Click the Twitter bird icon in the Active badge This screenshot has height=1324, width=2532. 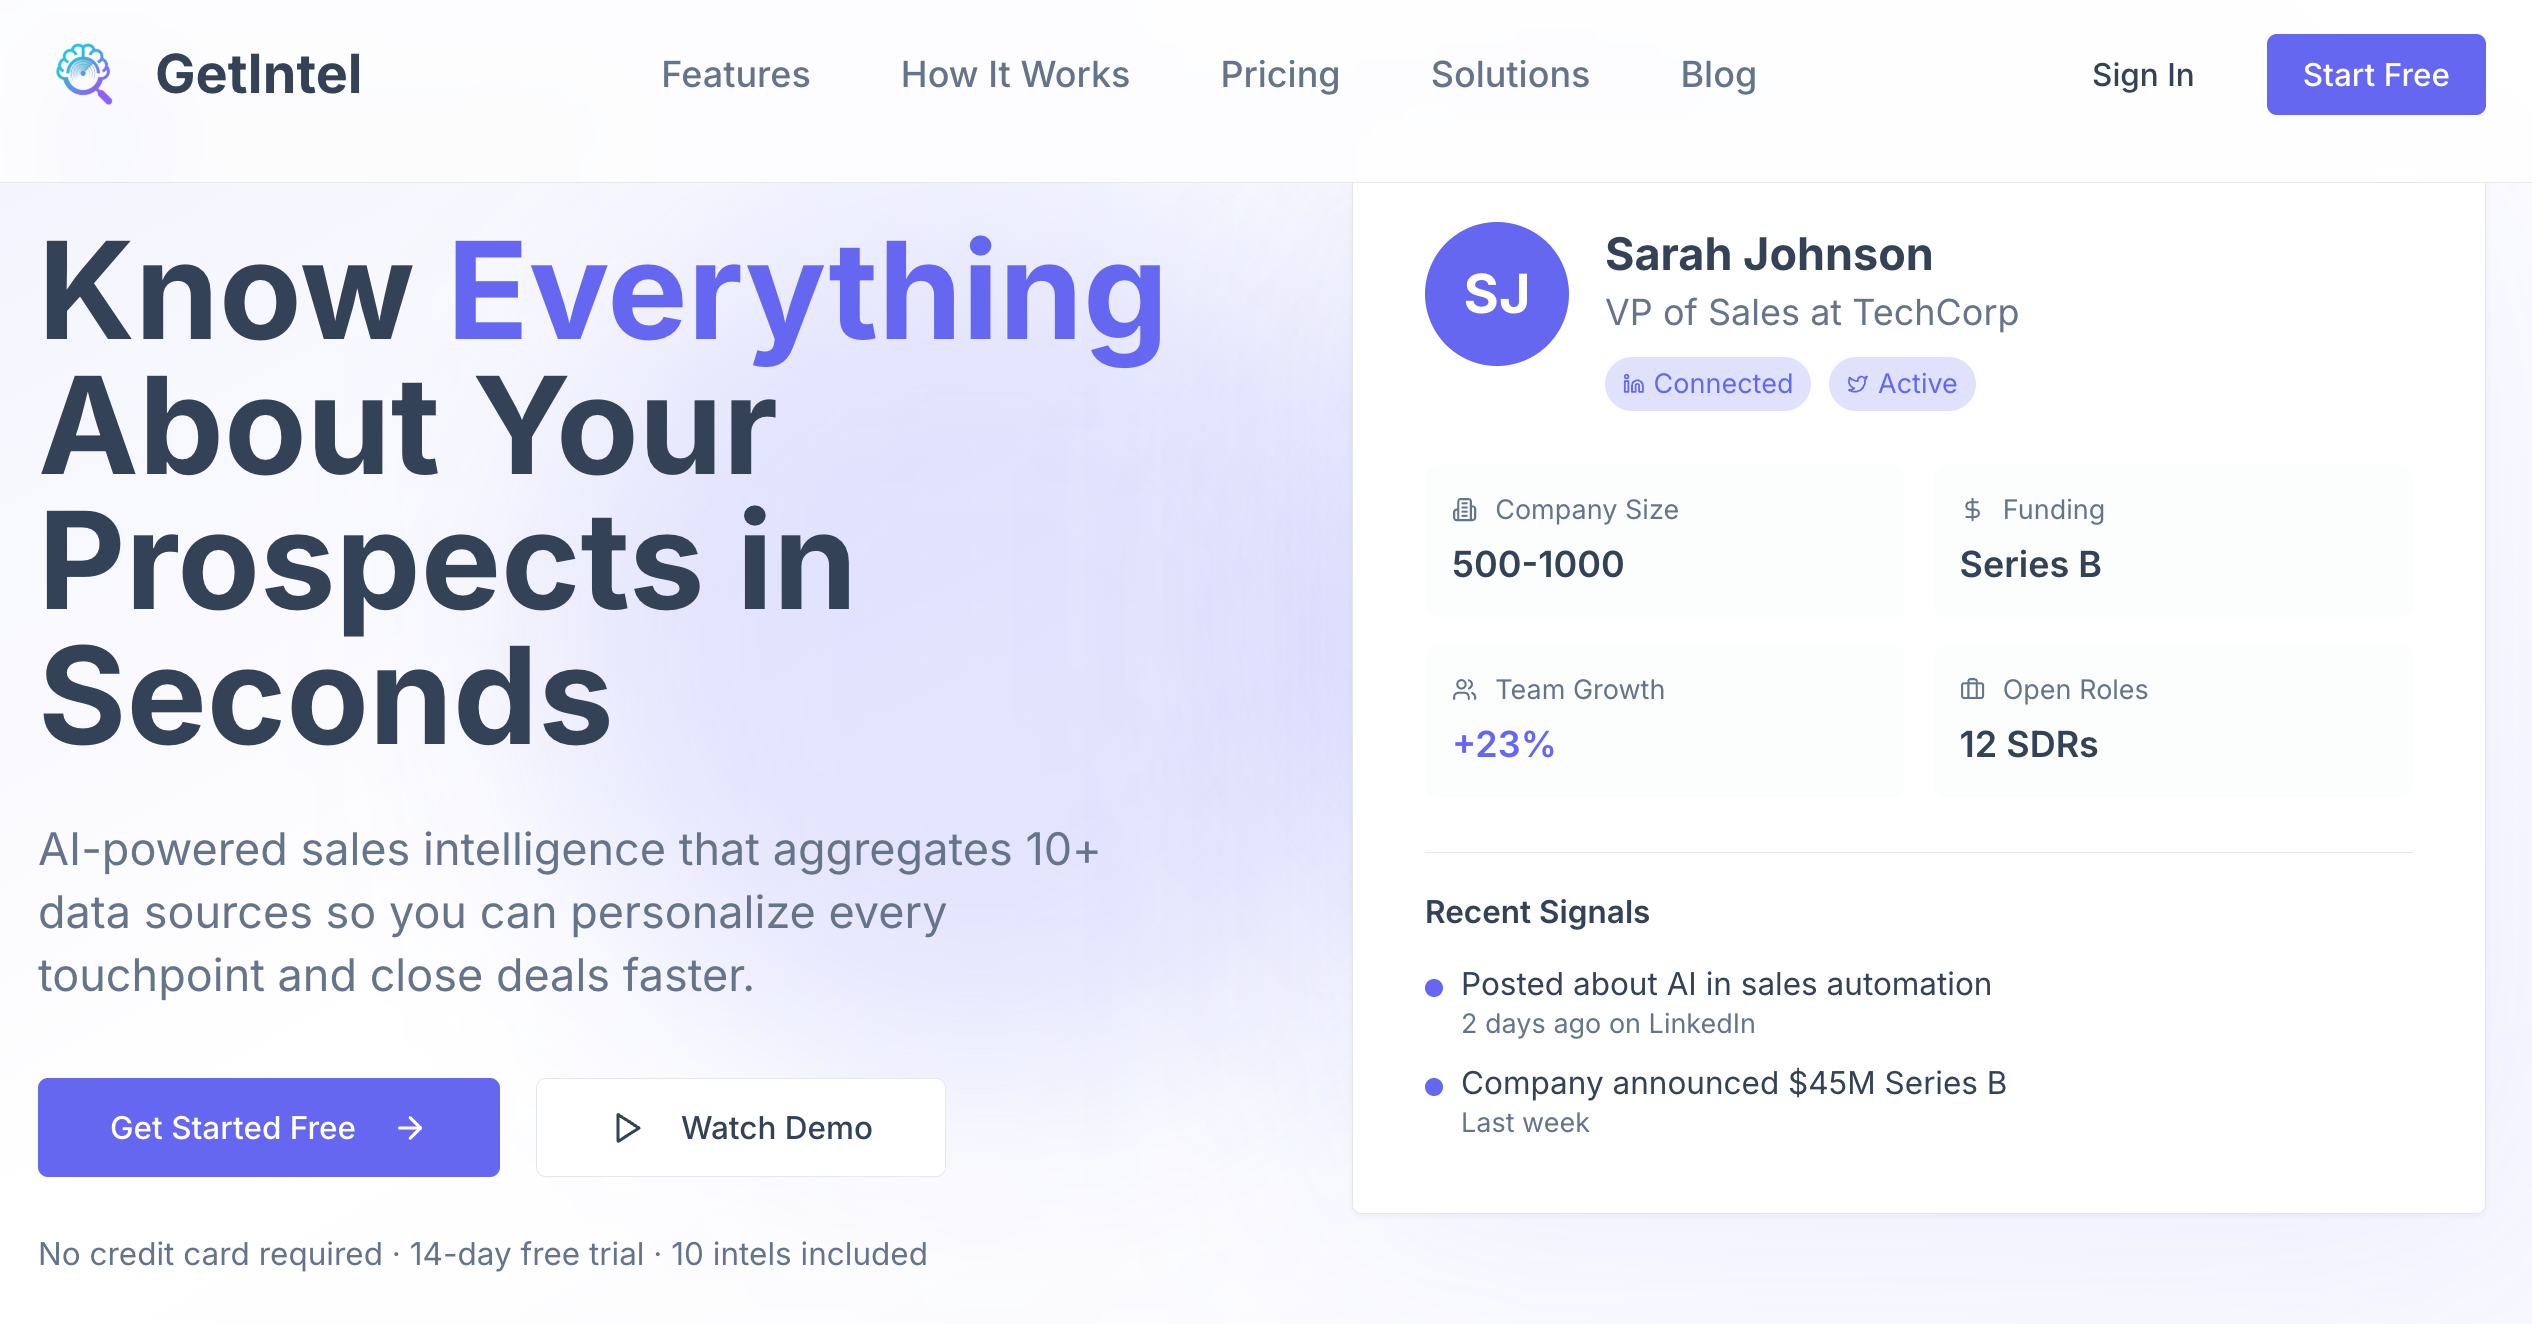(1857, 384)
